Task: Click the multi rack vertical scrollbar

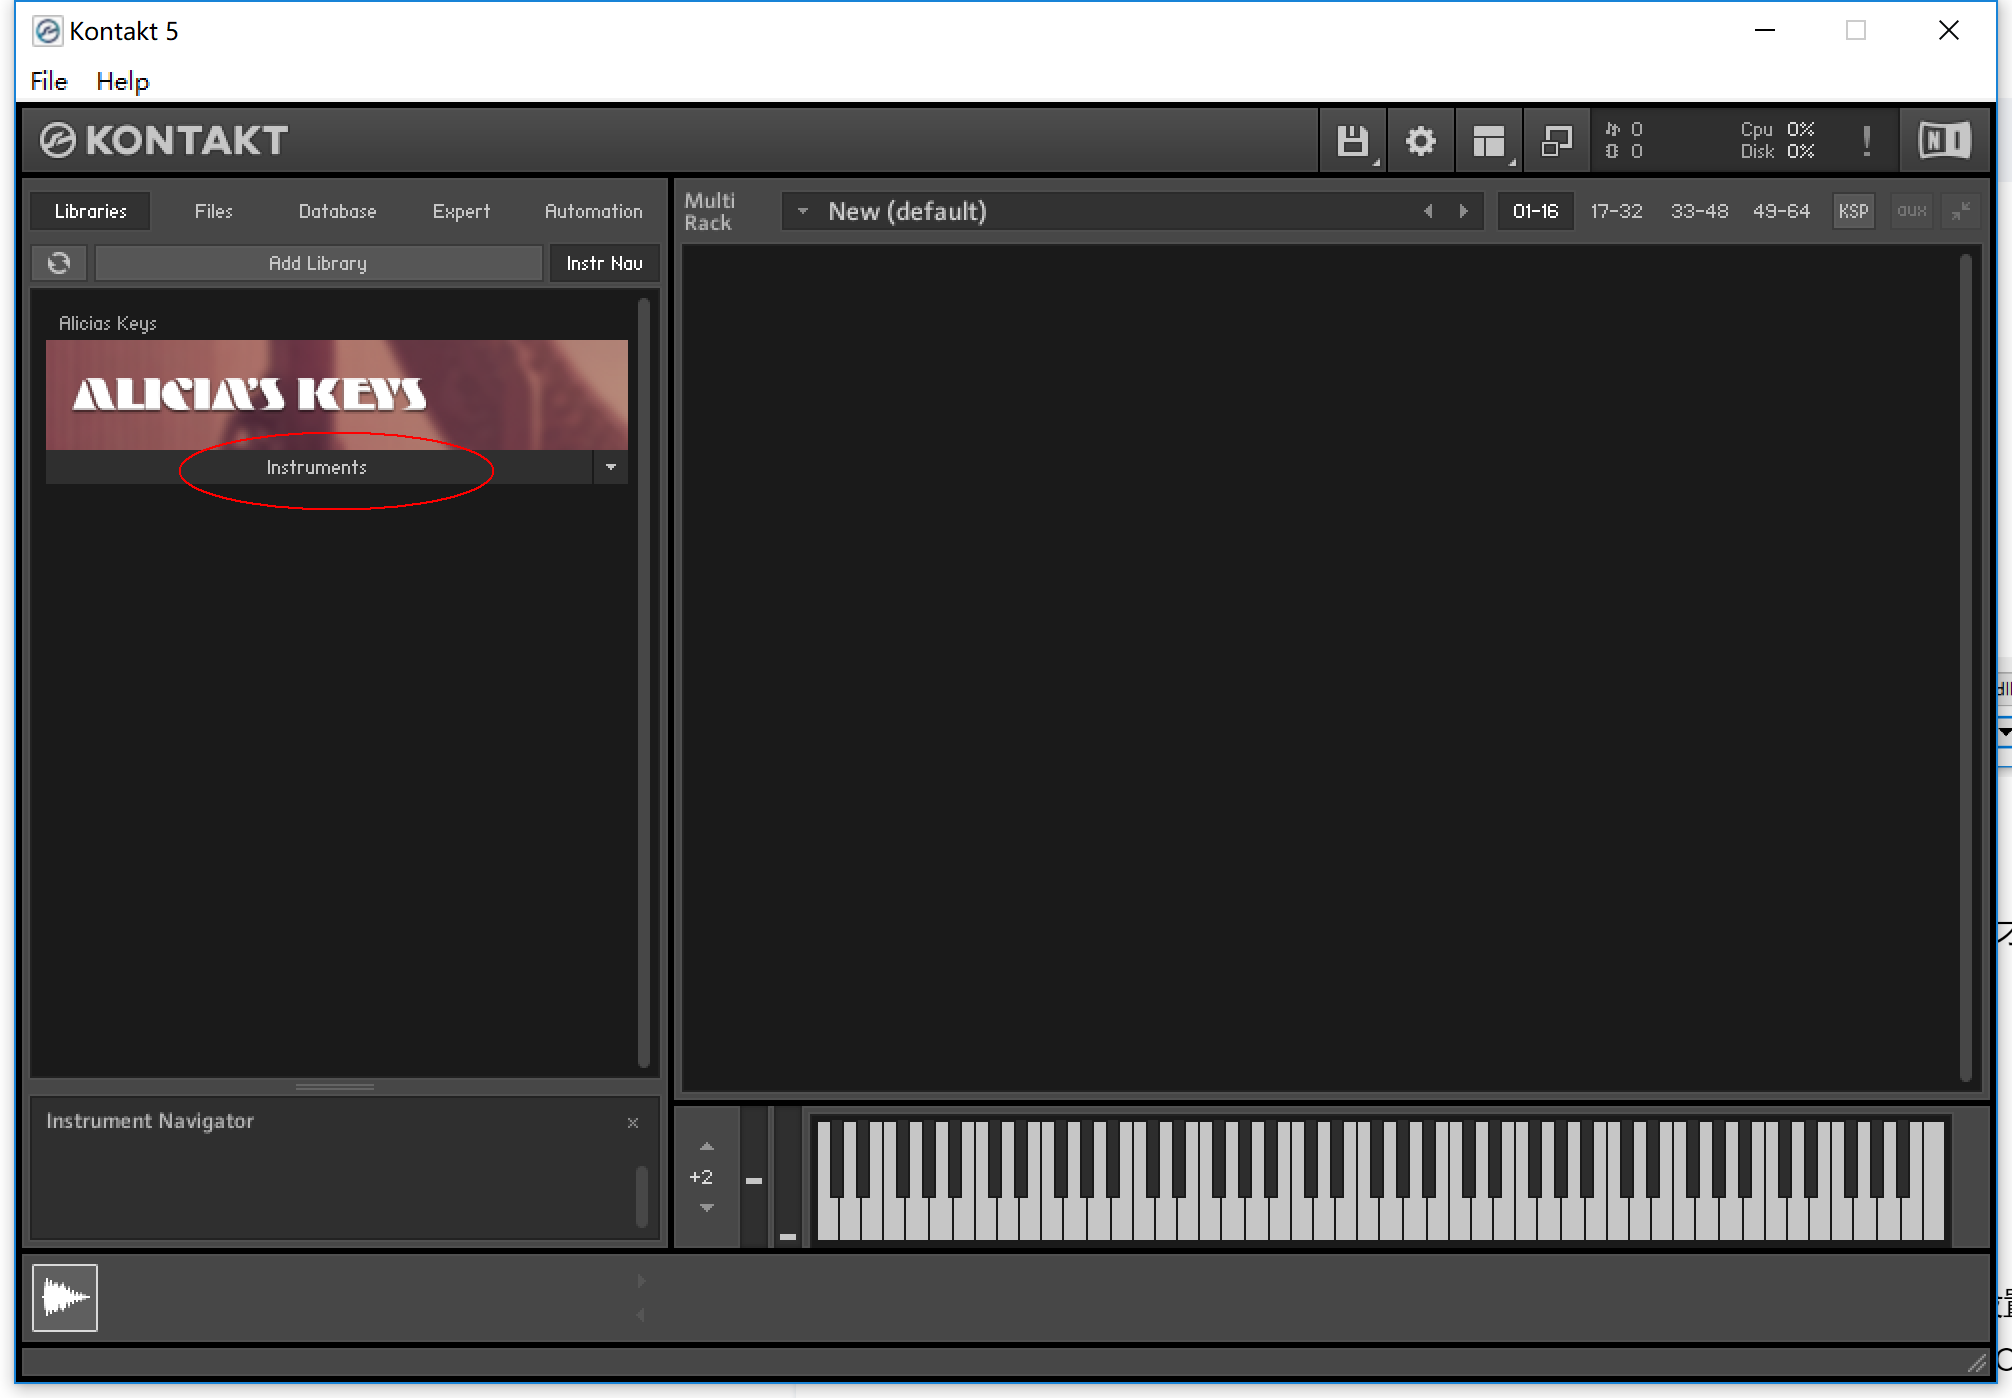Action: [x=1965, y=668]
